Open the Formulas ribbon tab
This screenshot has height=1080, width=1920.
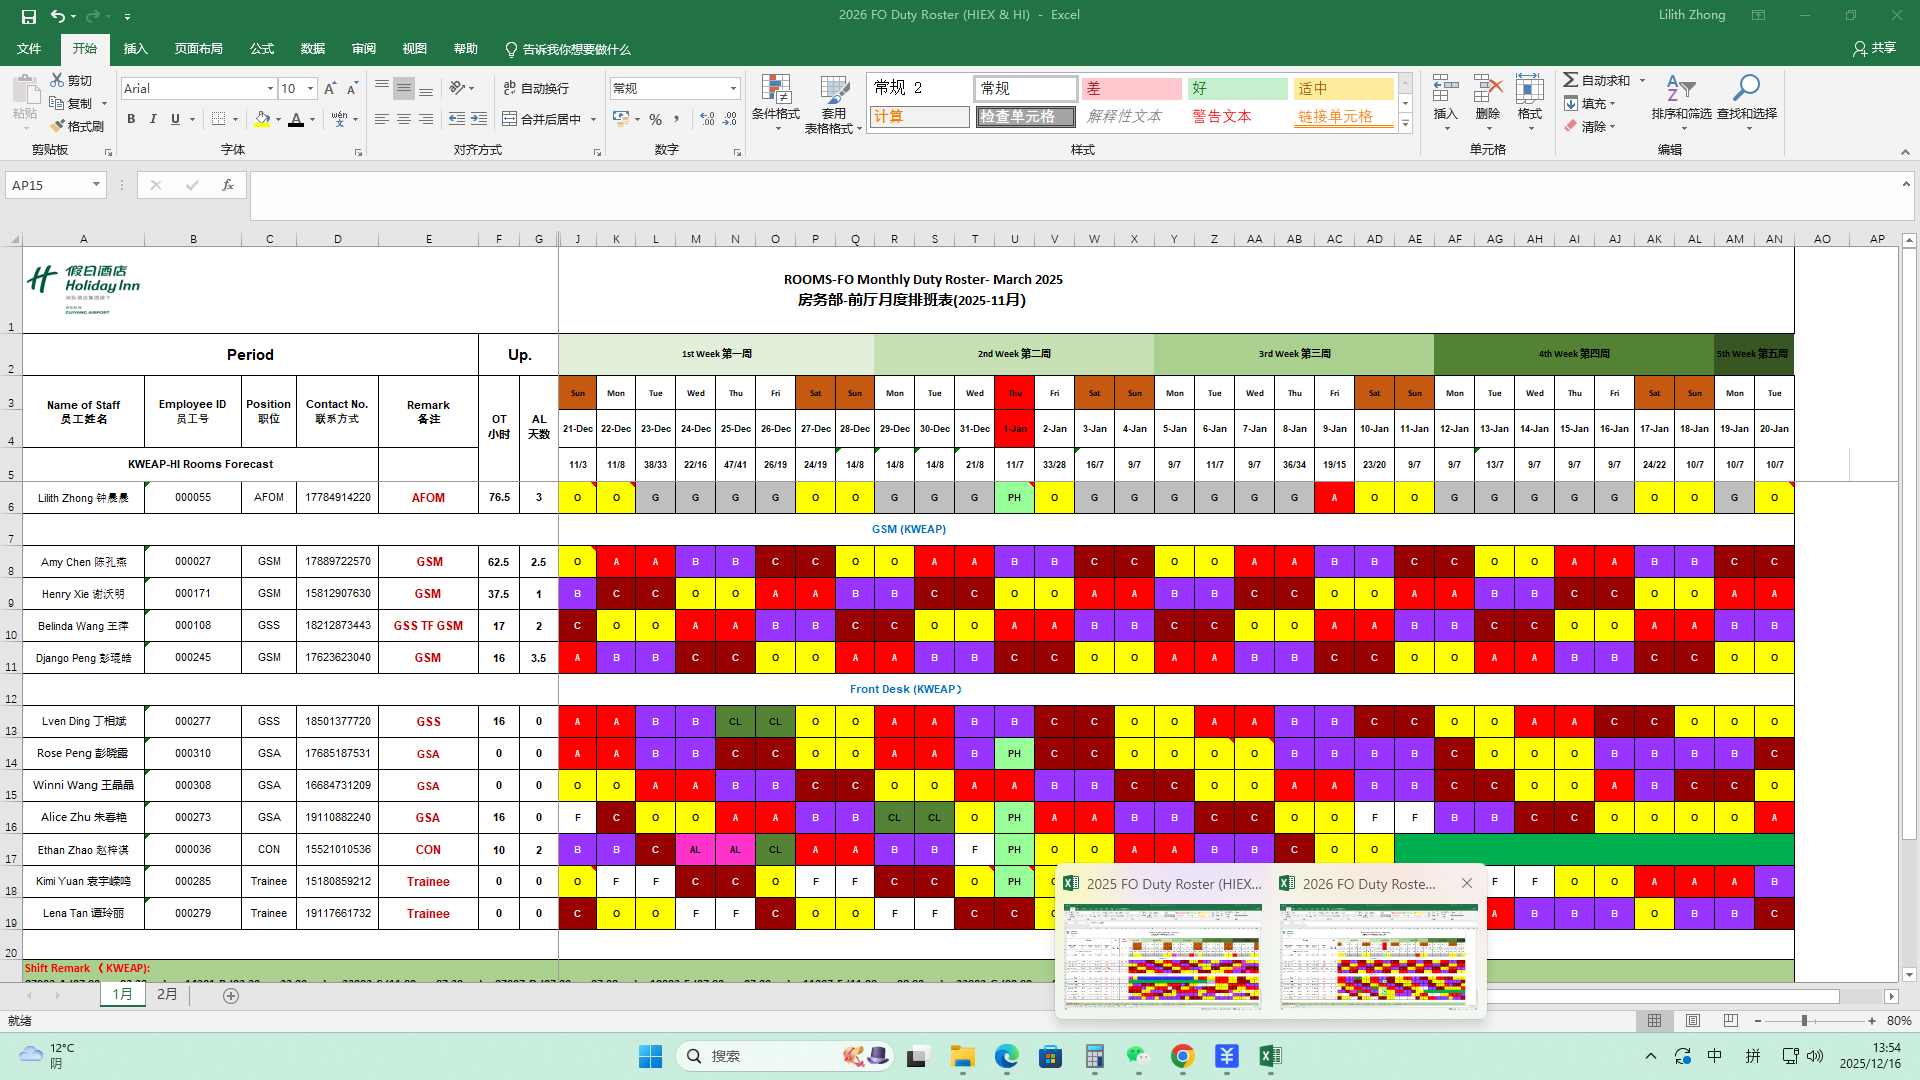[x=262, y=48]
